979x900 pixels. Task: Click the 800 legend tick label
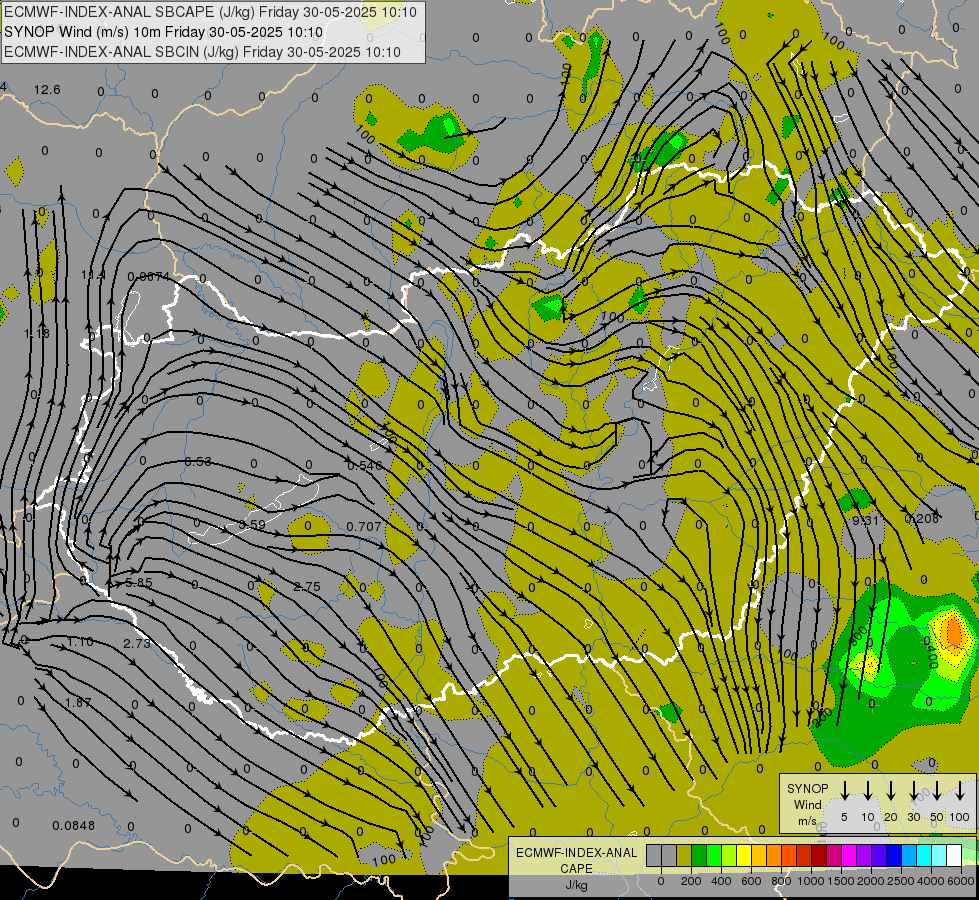point(781,881)
